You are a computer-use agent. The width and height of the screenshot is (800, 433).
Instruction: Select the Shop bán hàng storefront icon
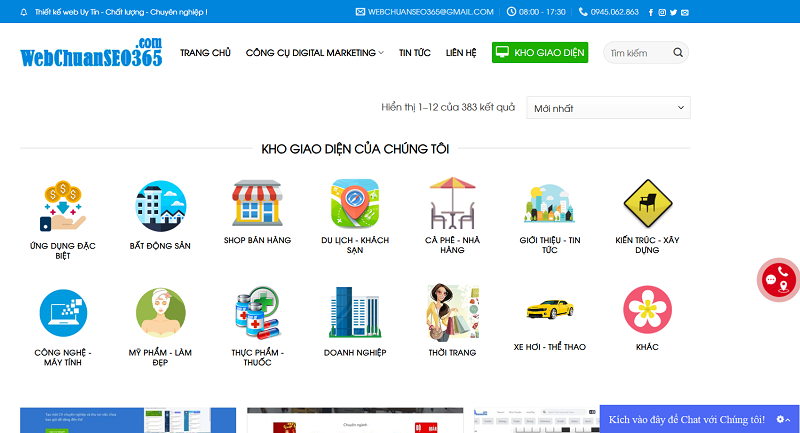click(257, 203)
